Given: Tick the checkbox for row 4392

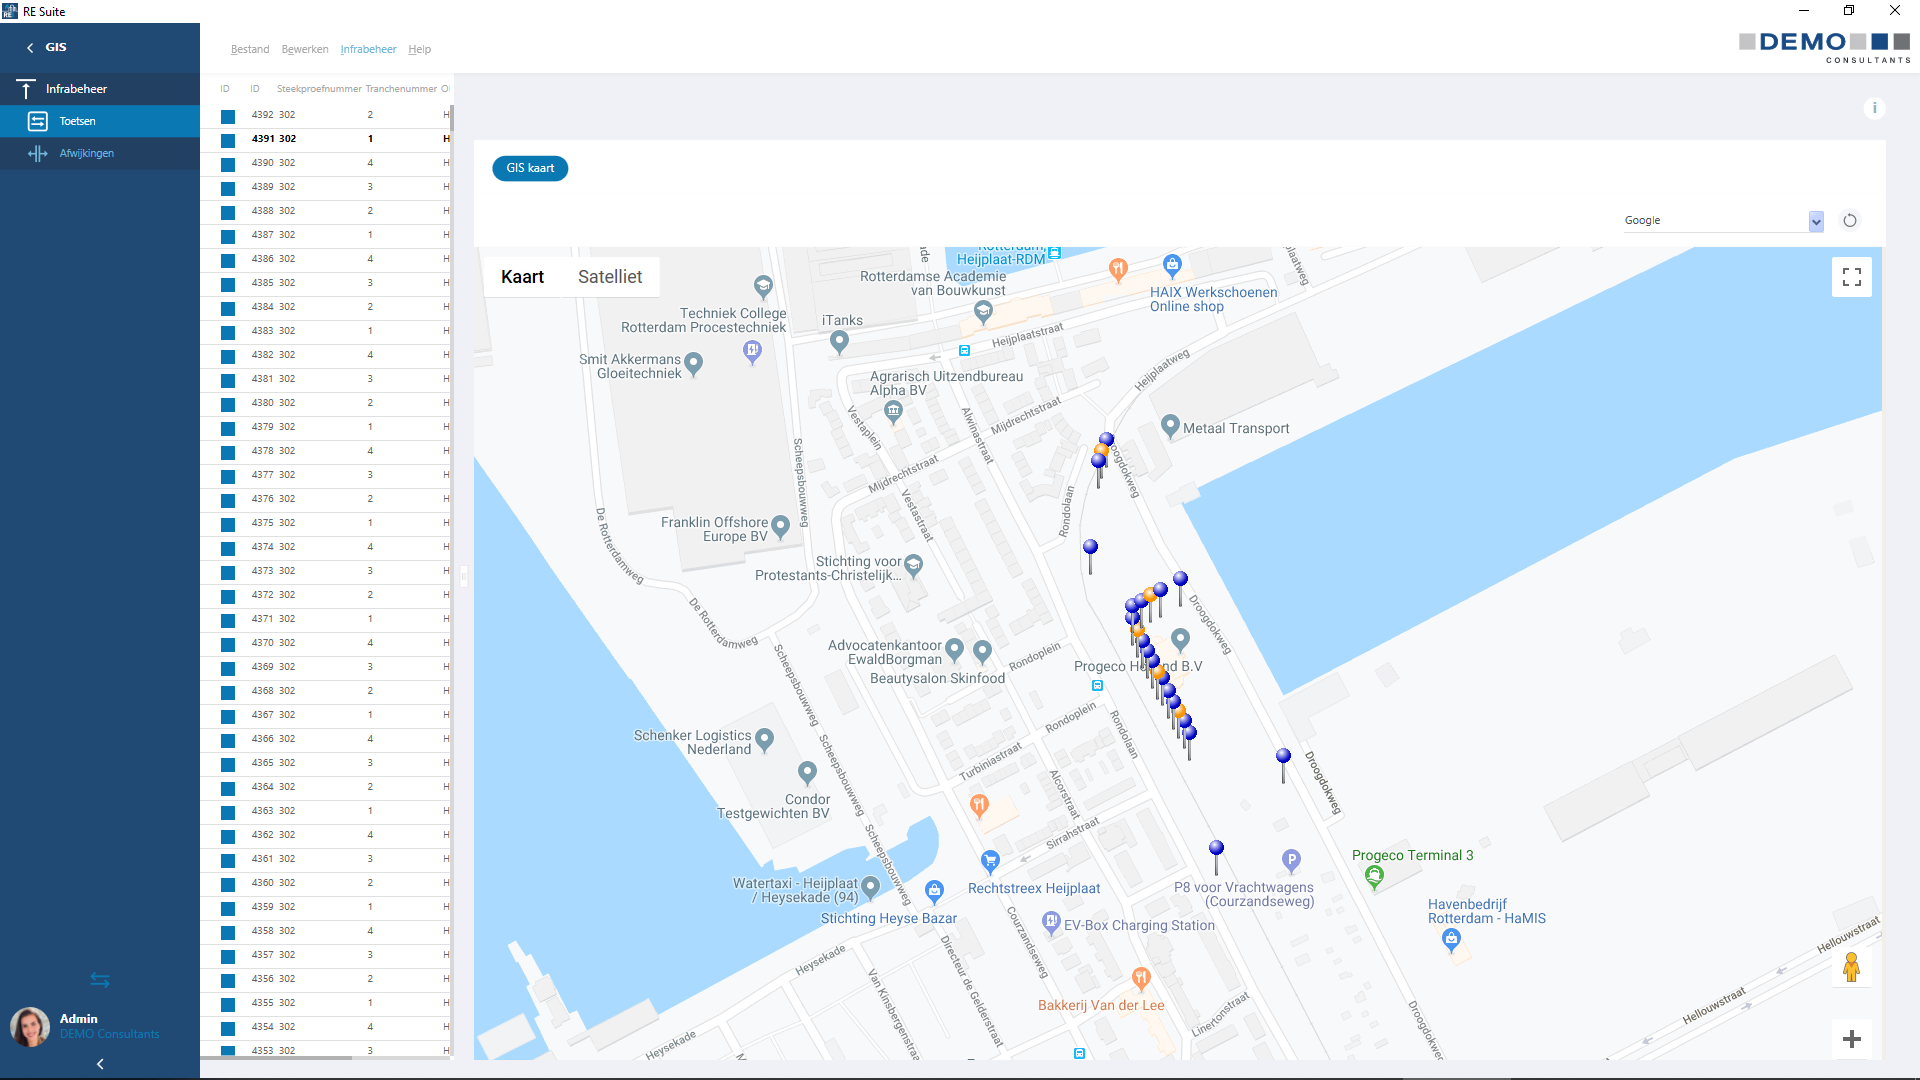Looking at the screenshot, I should pos(228,116).
